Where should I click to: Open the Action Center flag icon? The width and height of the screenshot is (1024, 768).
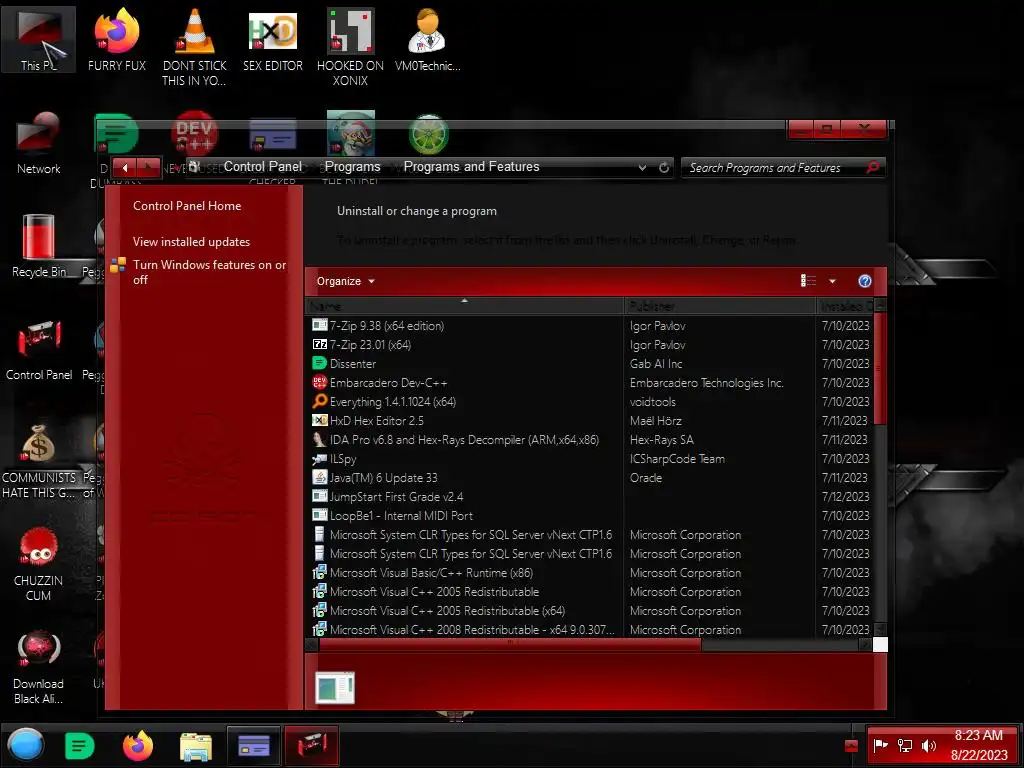[880, 745]
